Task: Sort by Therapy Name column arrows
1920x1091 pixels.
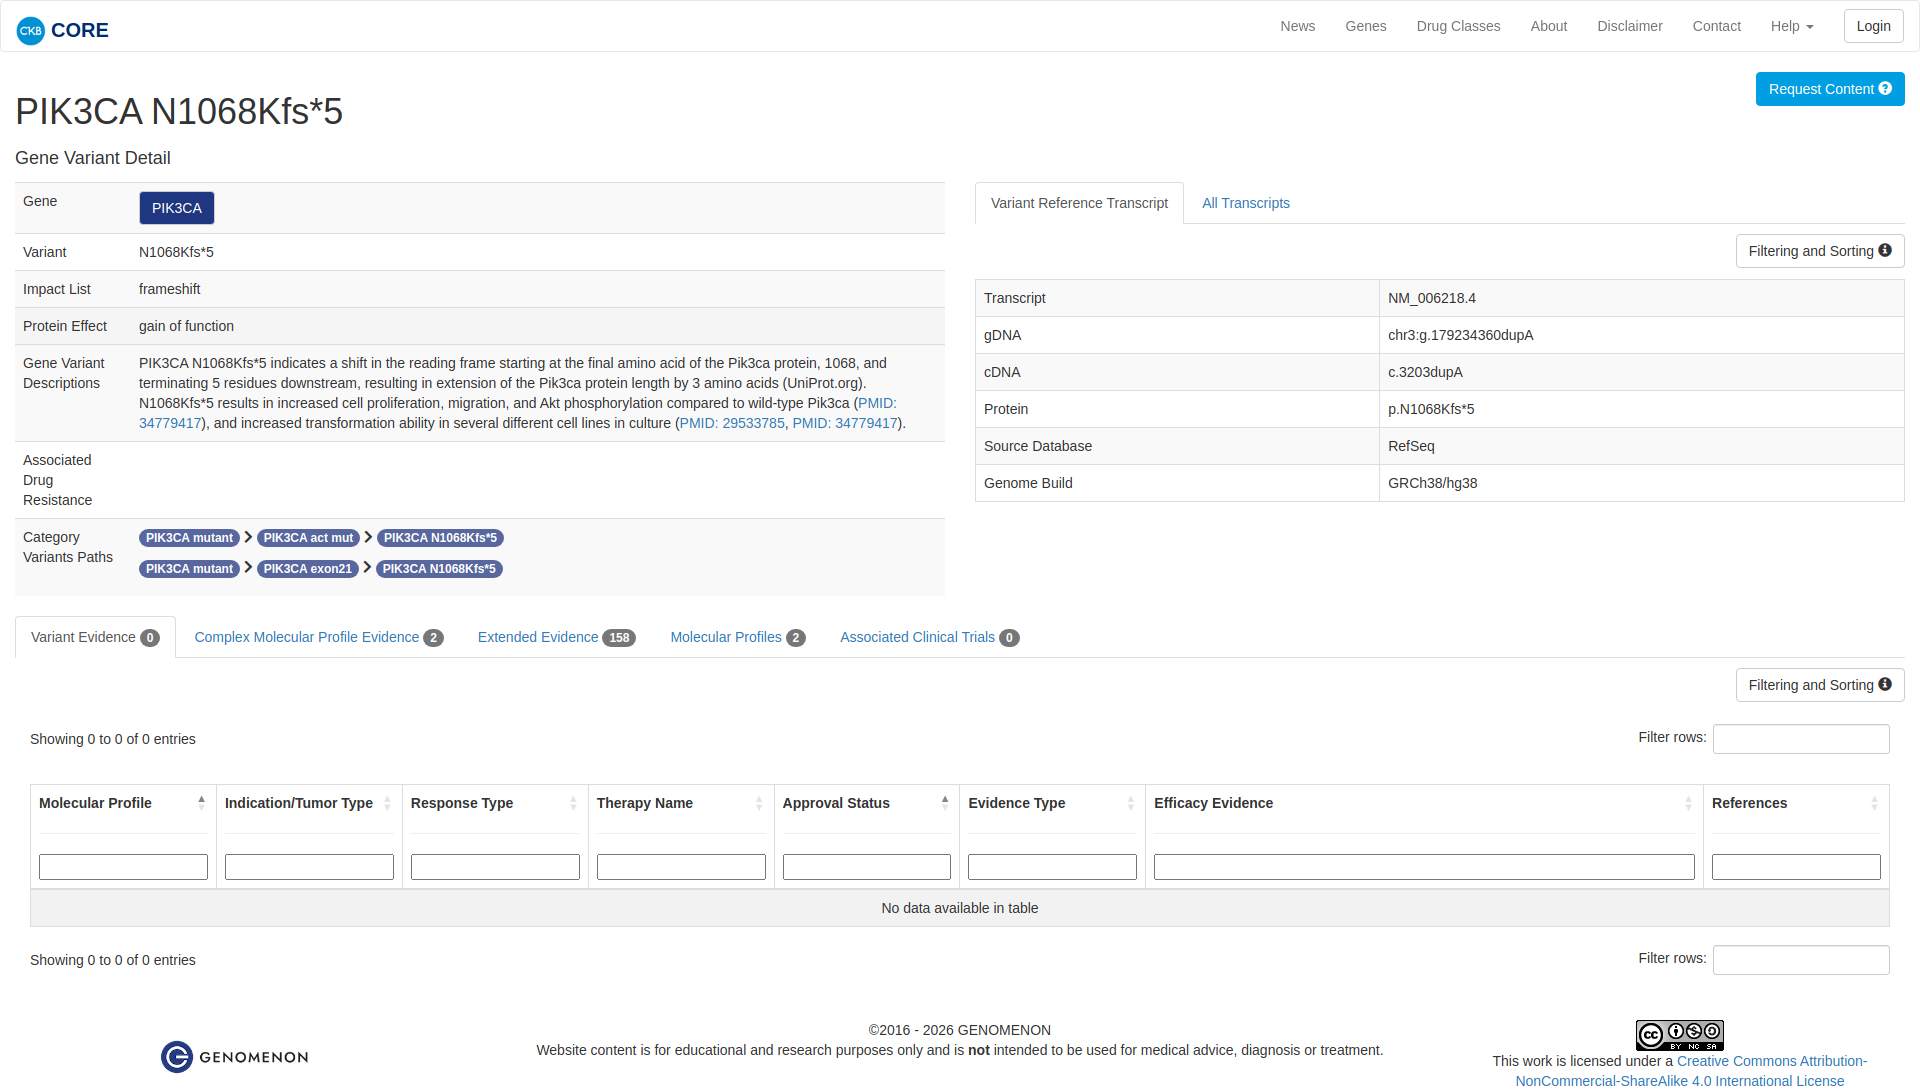Action: [758, 803]
